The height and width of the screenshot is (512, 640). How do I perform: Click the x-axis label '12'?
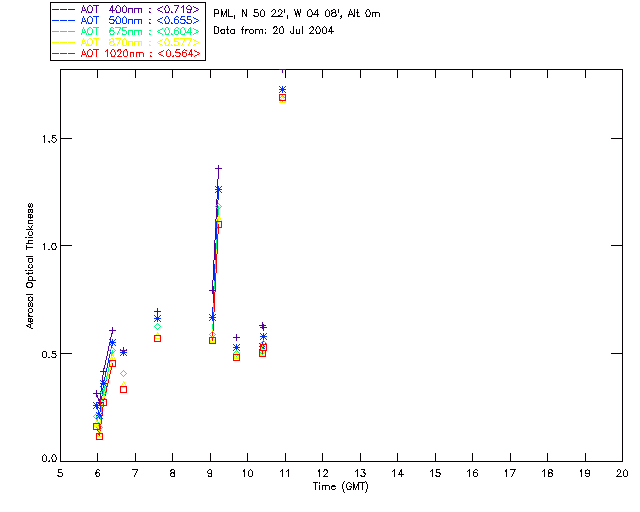[322, 473]
